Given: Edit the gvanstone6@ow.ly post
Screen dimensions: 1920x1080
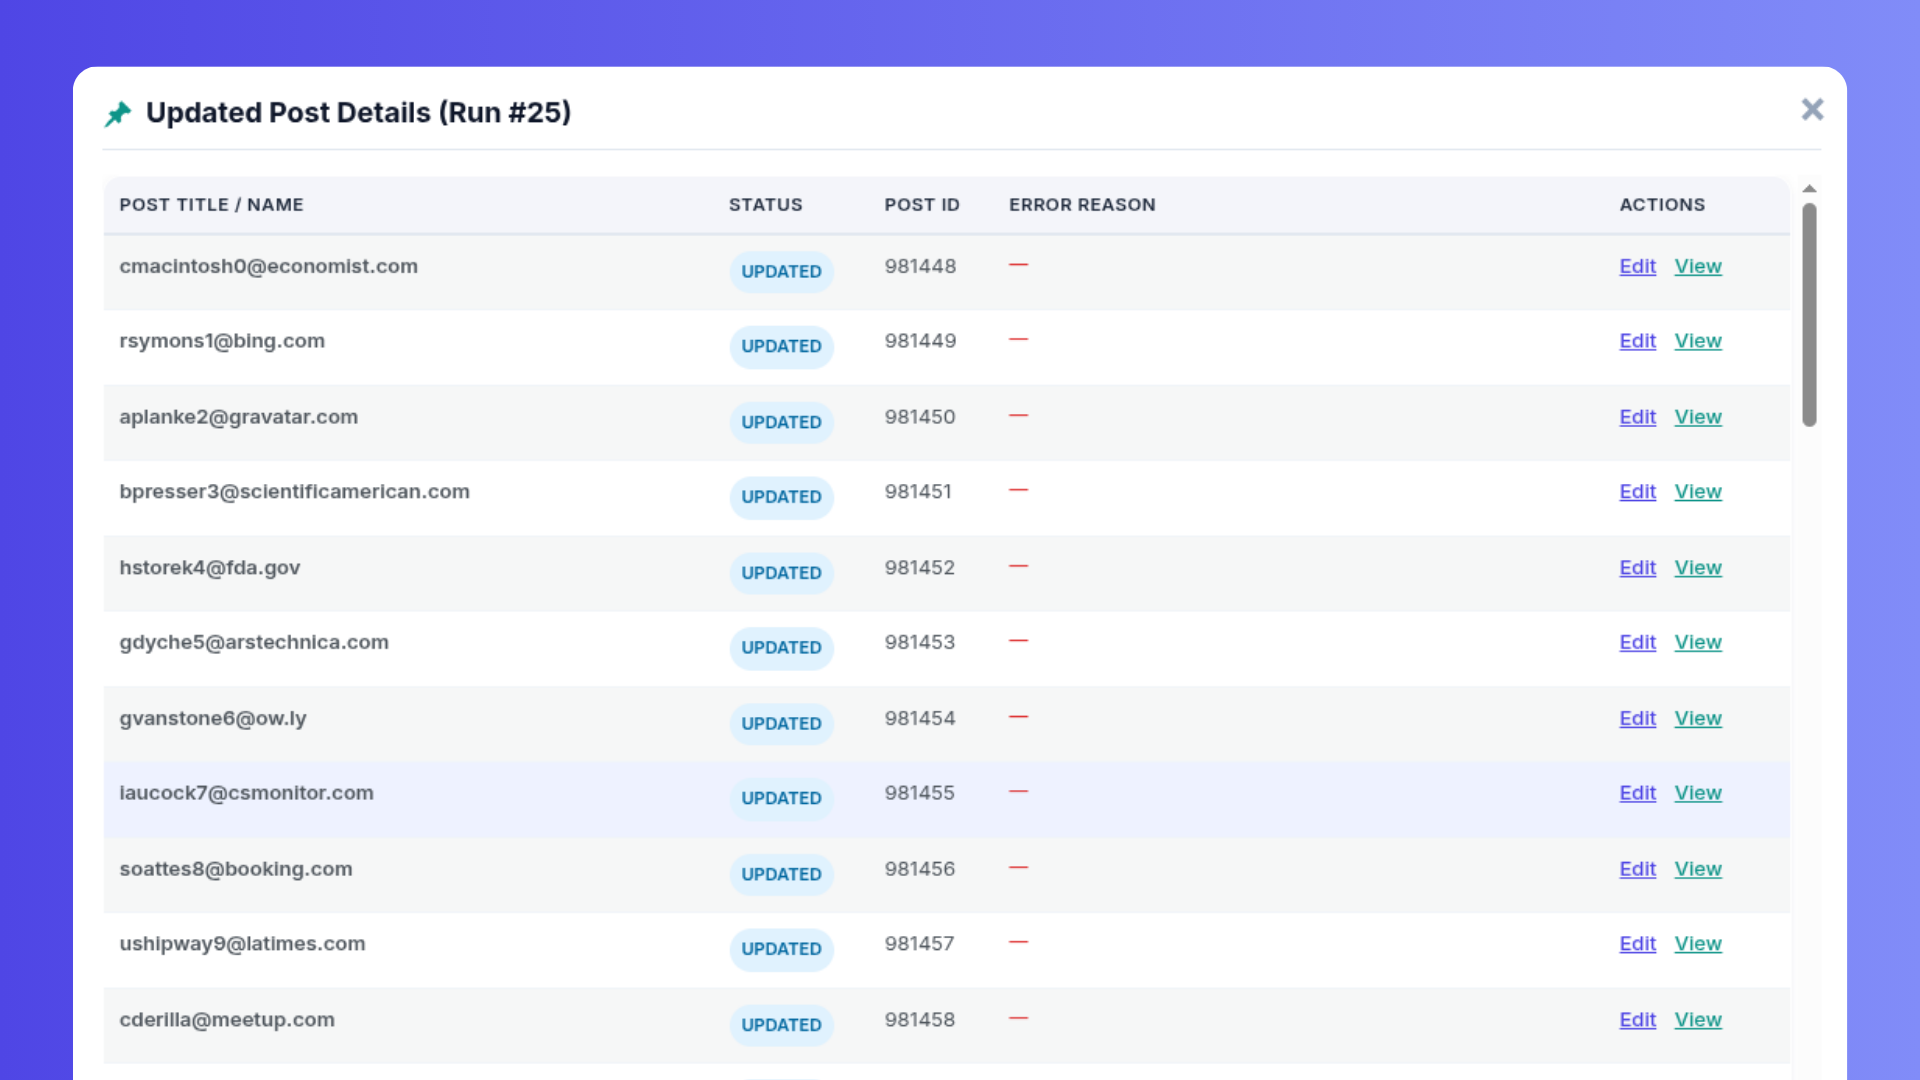Looking at the screenshot, I should tap(1637, 719).
